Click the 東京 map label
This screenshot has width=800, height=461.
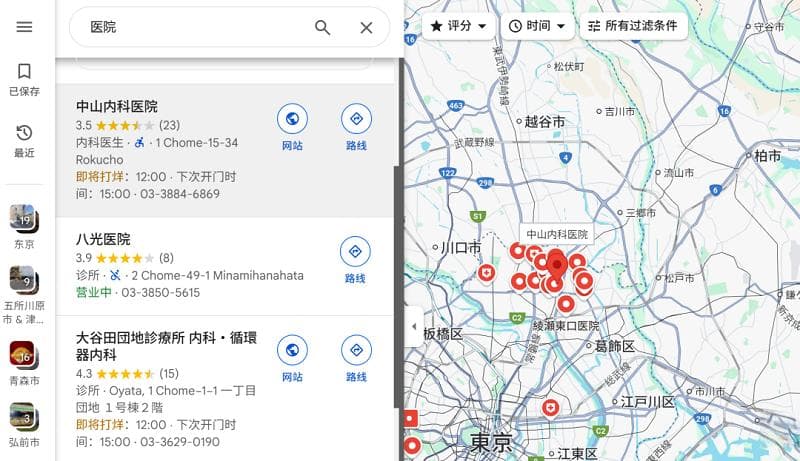(x=491, y=443)
